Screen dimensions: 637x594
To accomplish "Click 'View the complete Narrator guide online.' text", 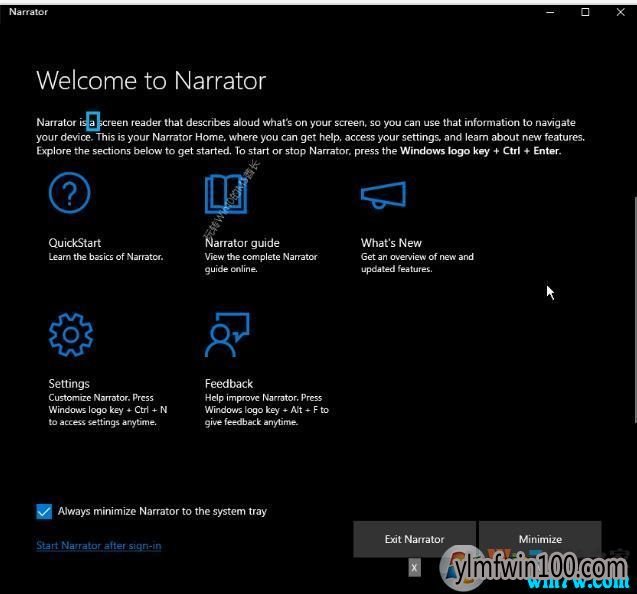I will tap(261, 263).
